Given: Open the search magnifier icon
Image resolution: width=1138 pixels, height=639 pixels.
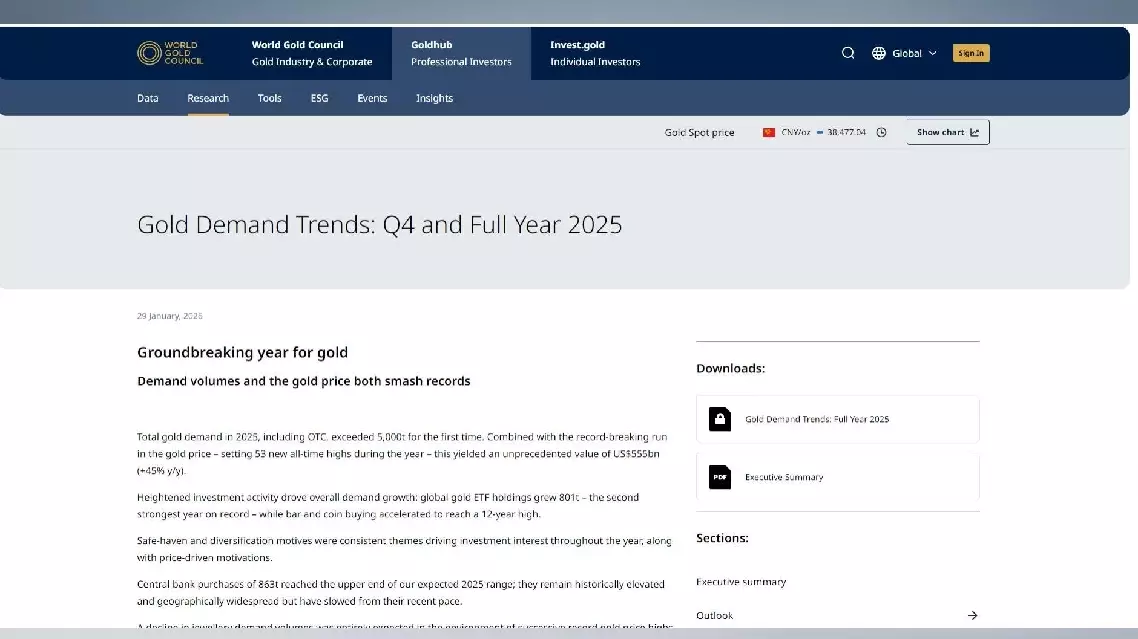Looking at the screenshot, I should [x=848, y=53].
